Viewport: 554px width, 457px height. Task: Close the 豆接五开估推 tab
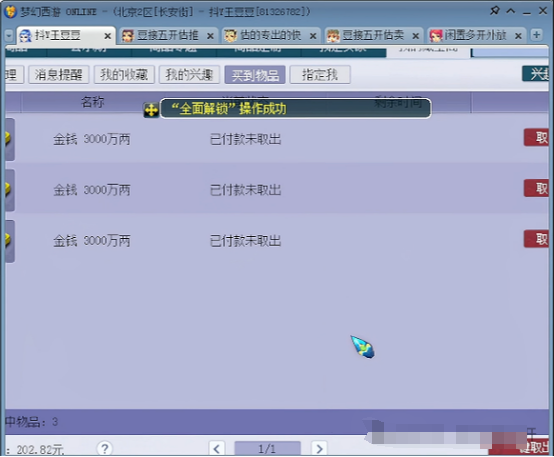210,36
